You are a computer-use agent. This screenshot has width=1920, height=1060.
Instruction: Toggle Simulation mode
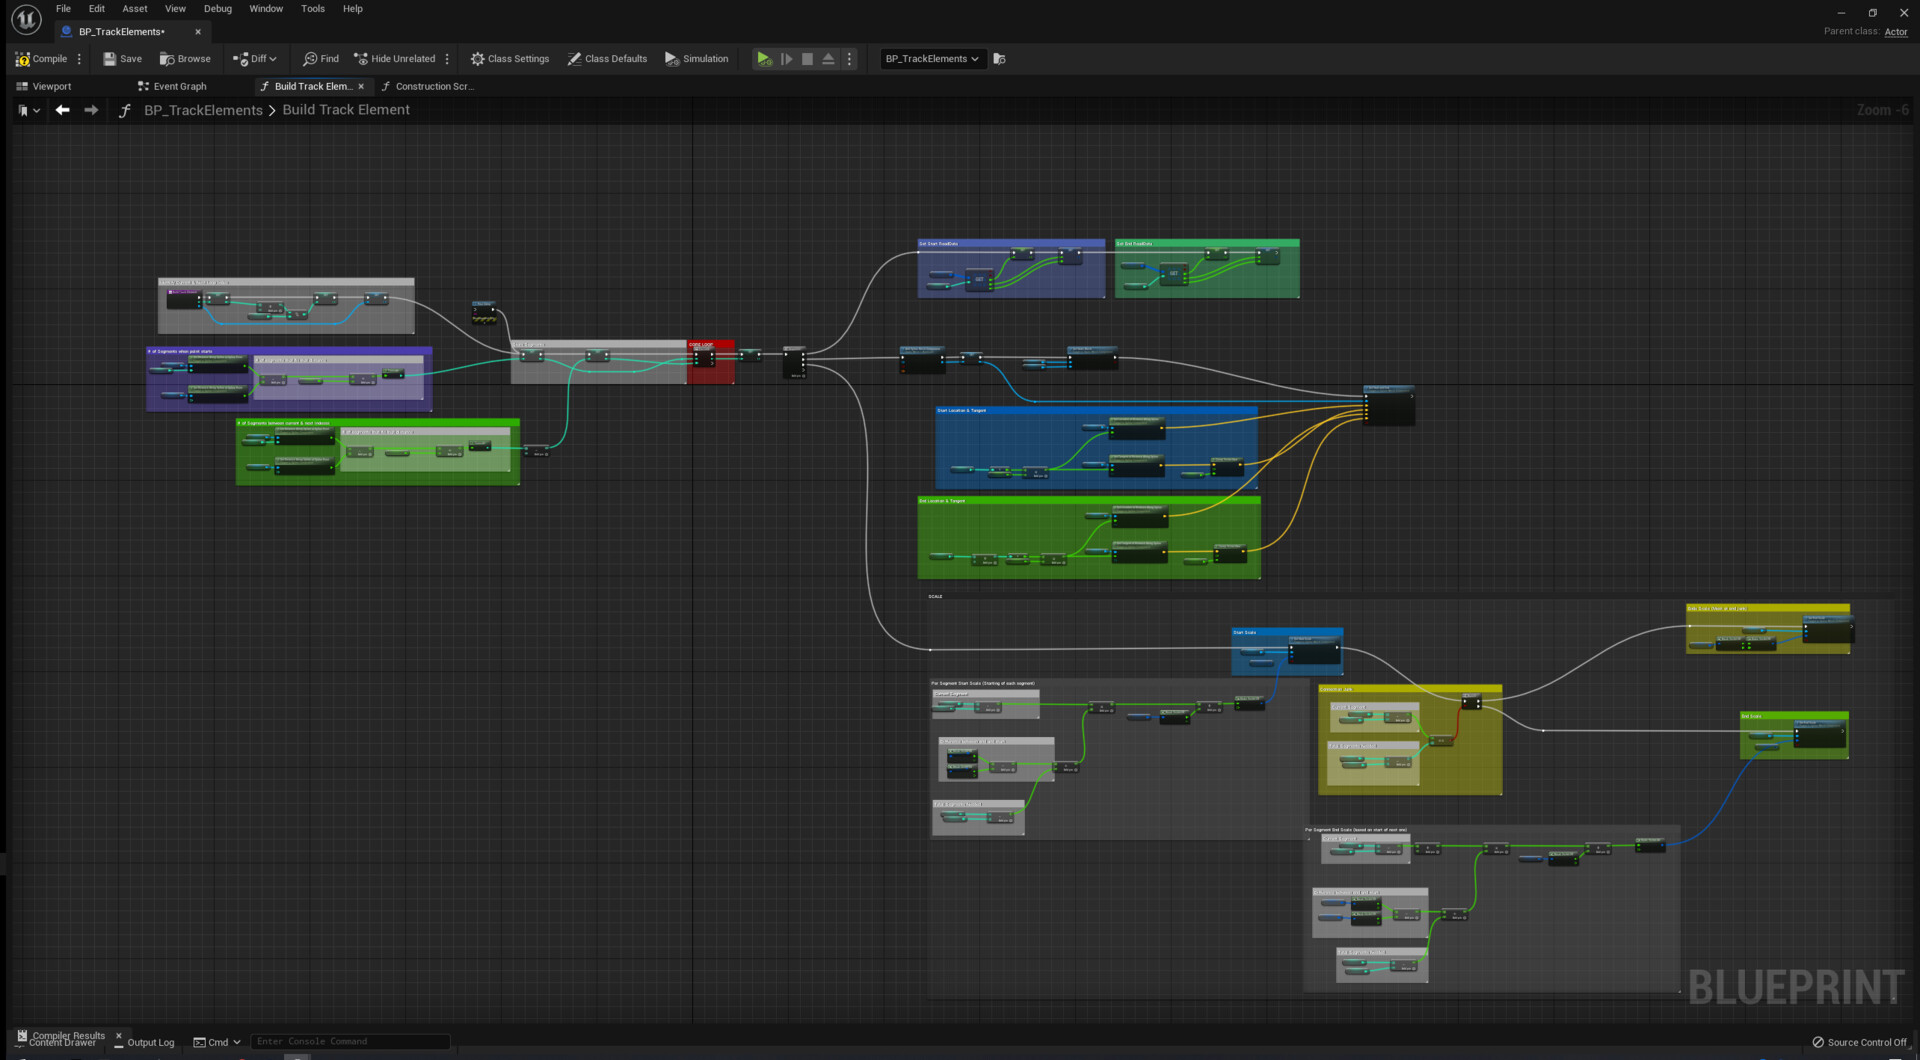pos(697,59)
